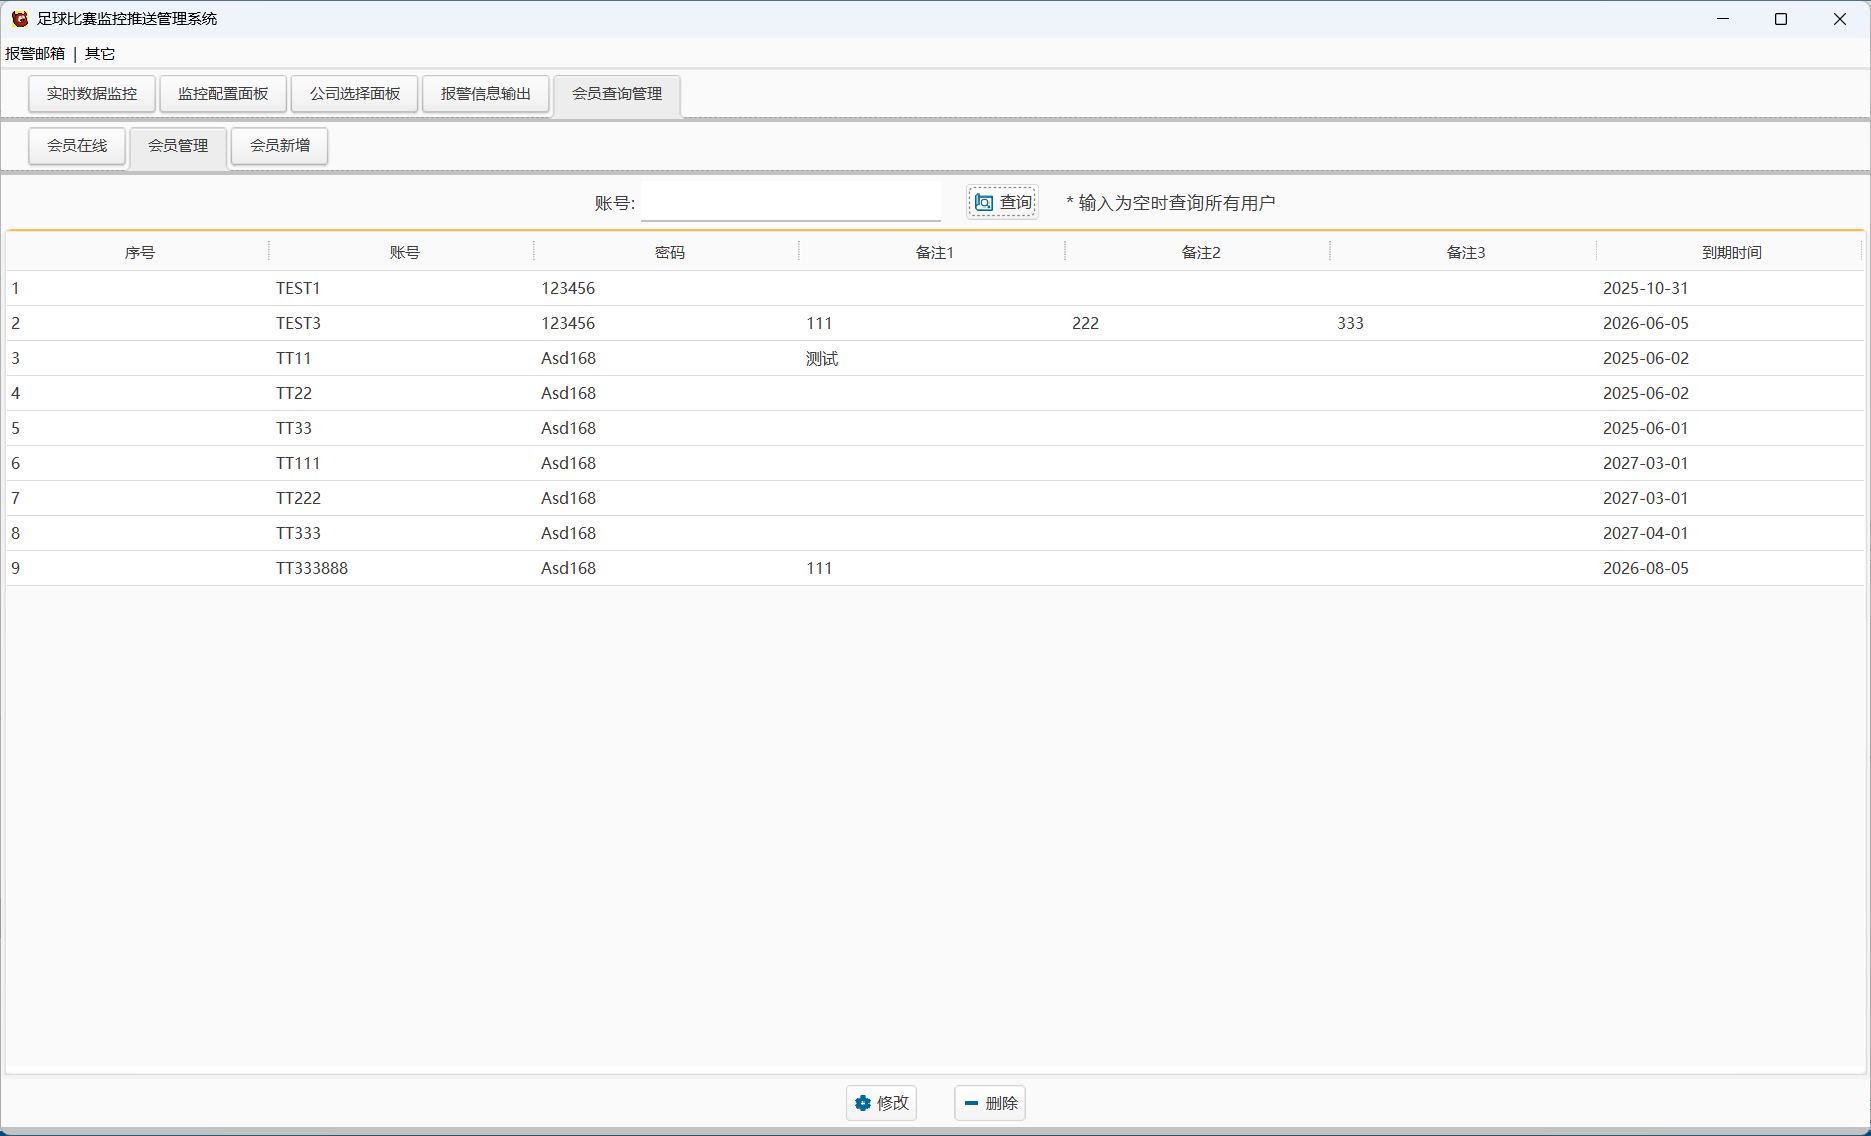The image size is (1871, 1136).
Task: Select the 会员查询管理 tab
Action: click(x=617, y=94)
